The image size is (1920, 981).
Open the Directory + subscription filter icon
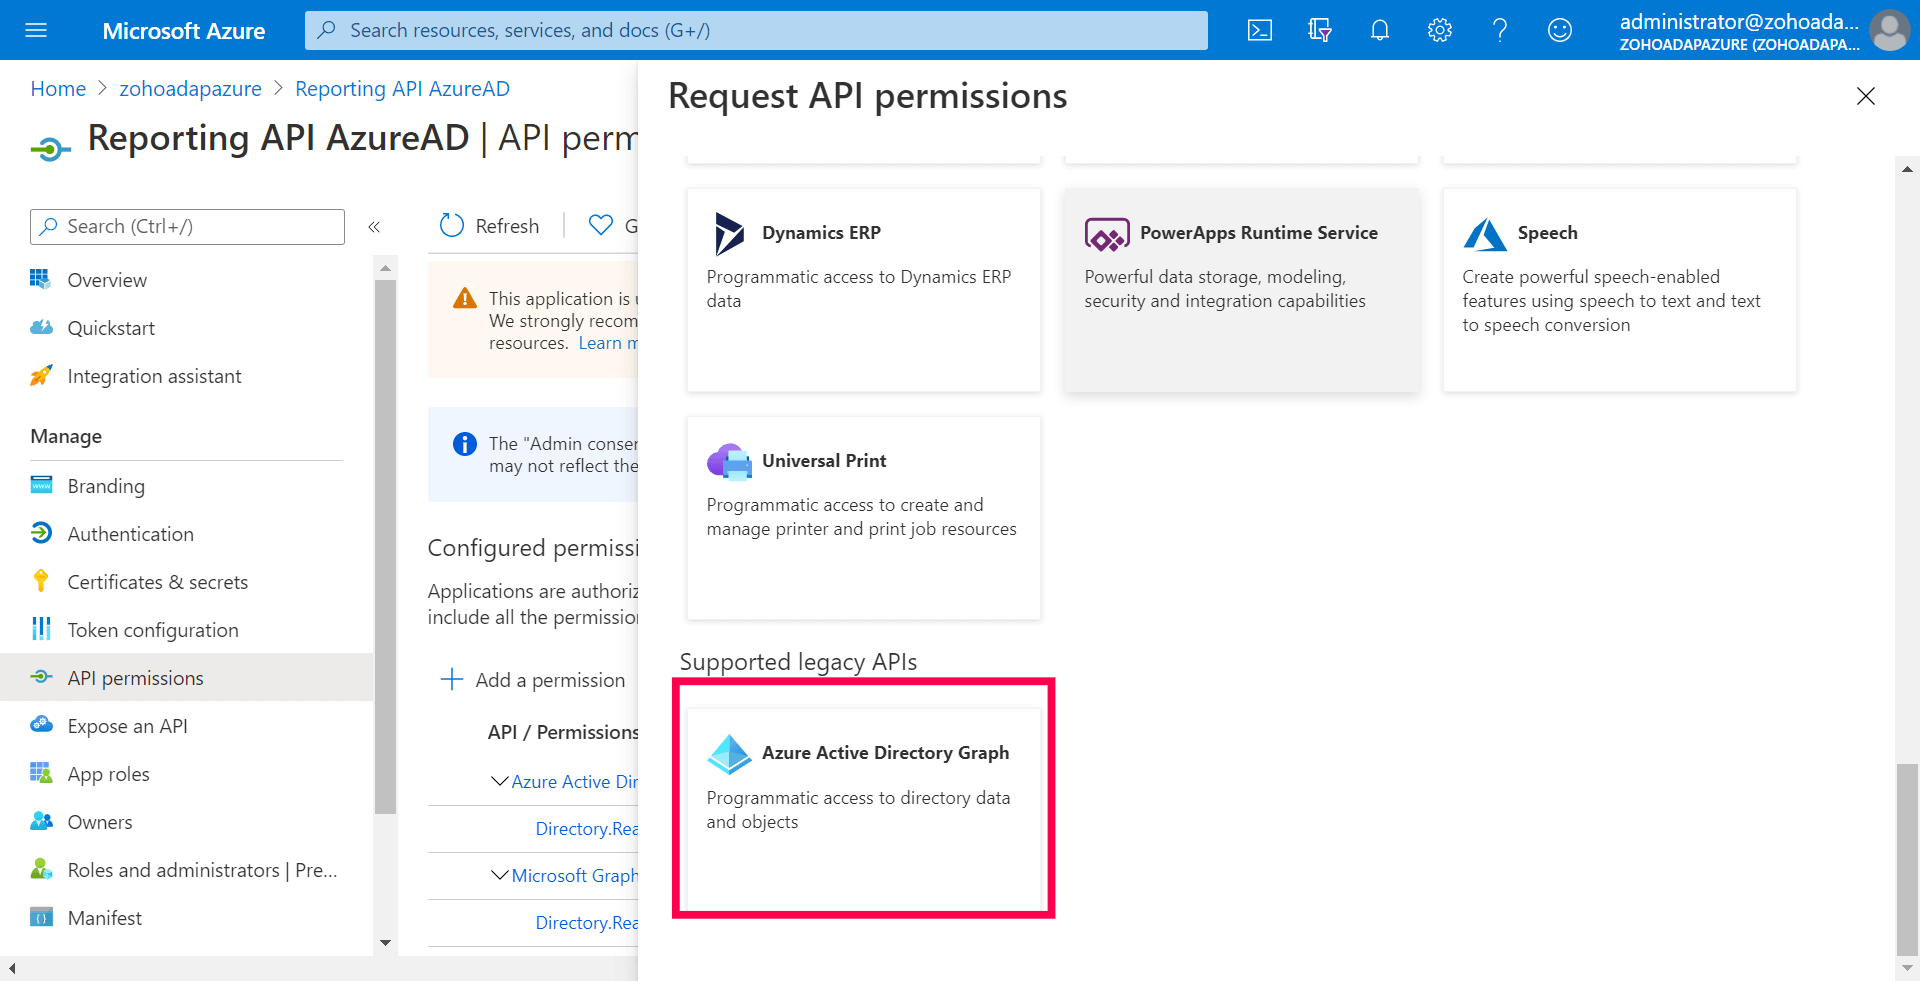click(x=1320, y=30)
